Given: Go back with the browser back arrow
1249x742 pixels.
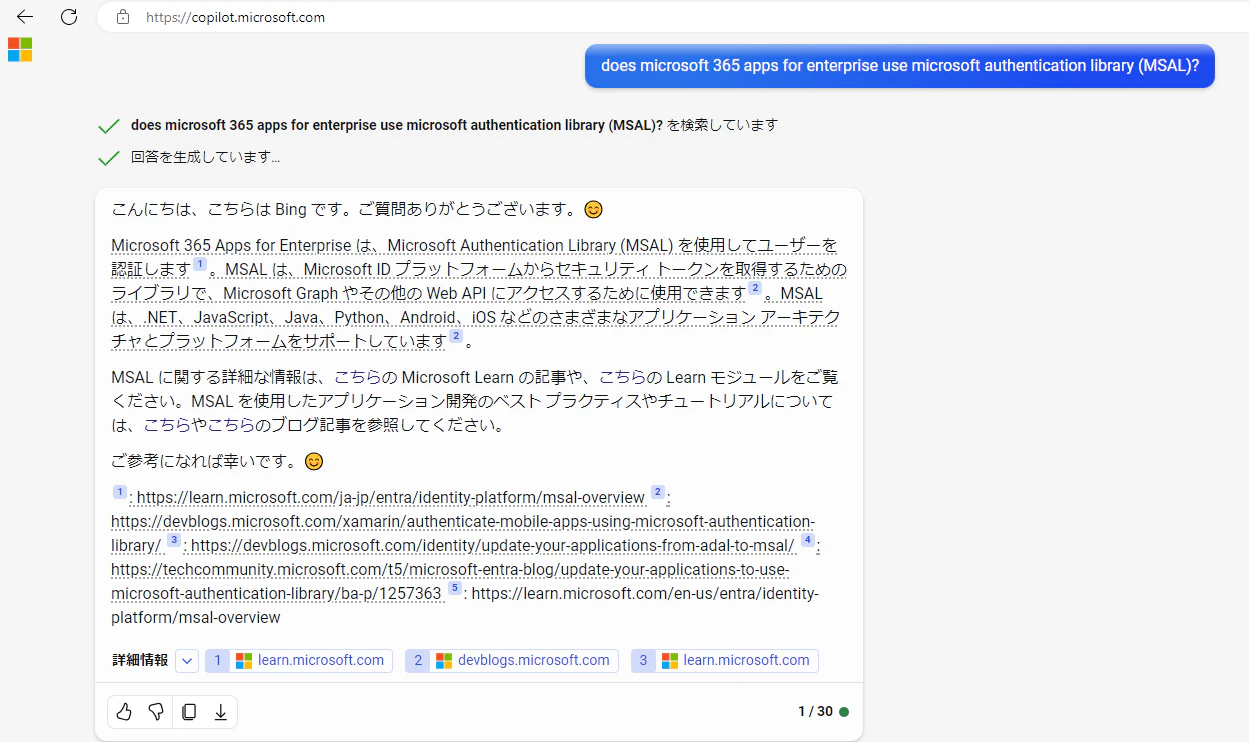Looking at the screenshot, I should click(x=24, y=17).
